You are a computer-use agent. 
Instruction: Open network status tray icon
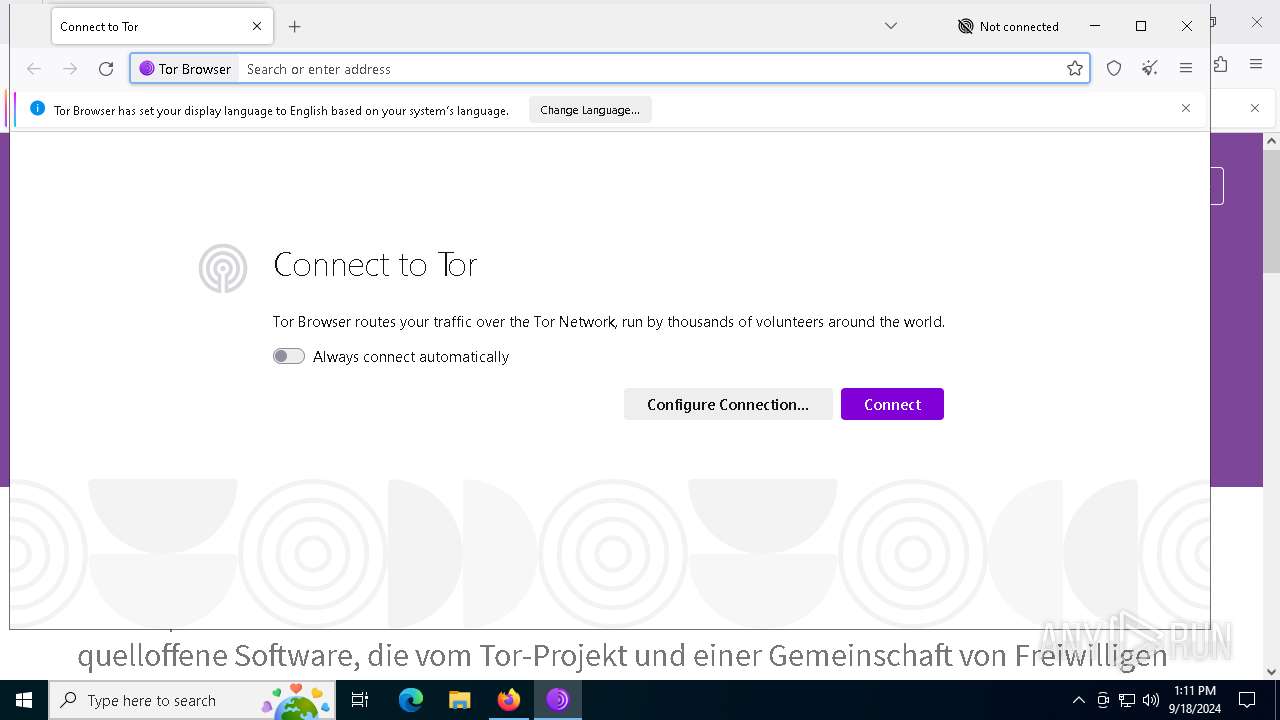pyautogui.click(x=1127, y=700)
